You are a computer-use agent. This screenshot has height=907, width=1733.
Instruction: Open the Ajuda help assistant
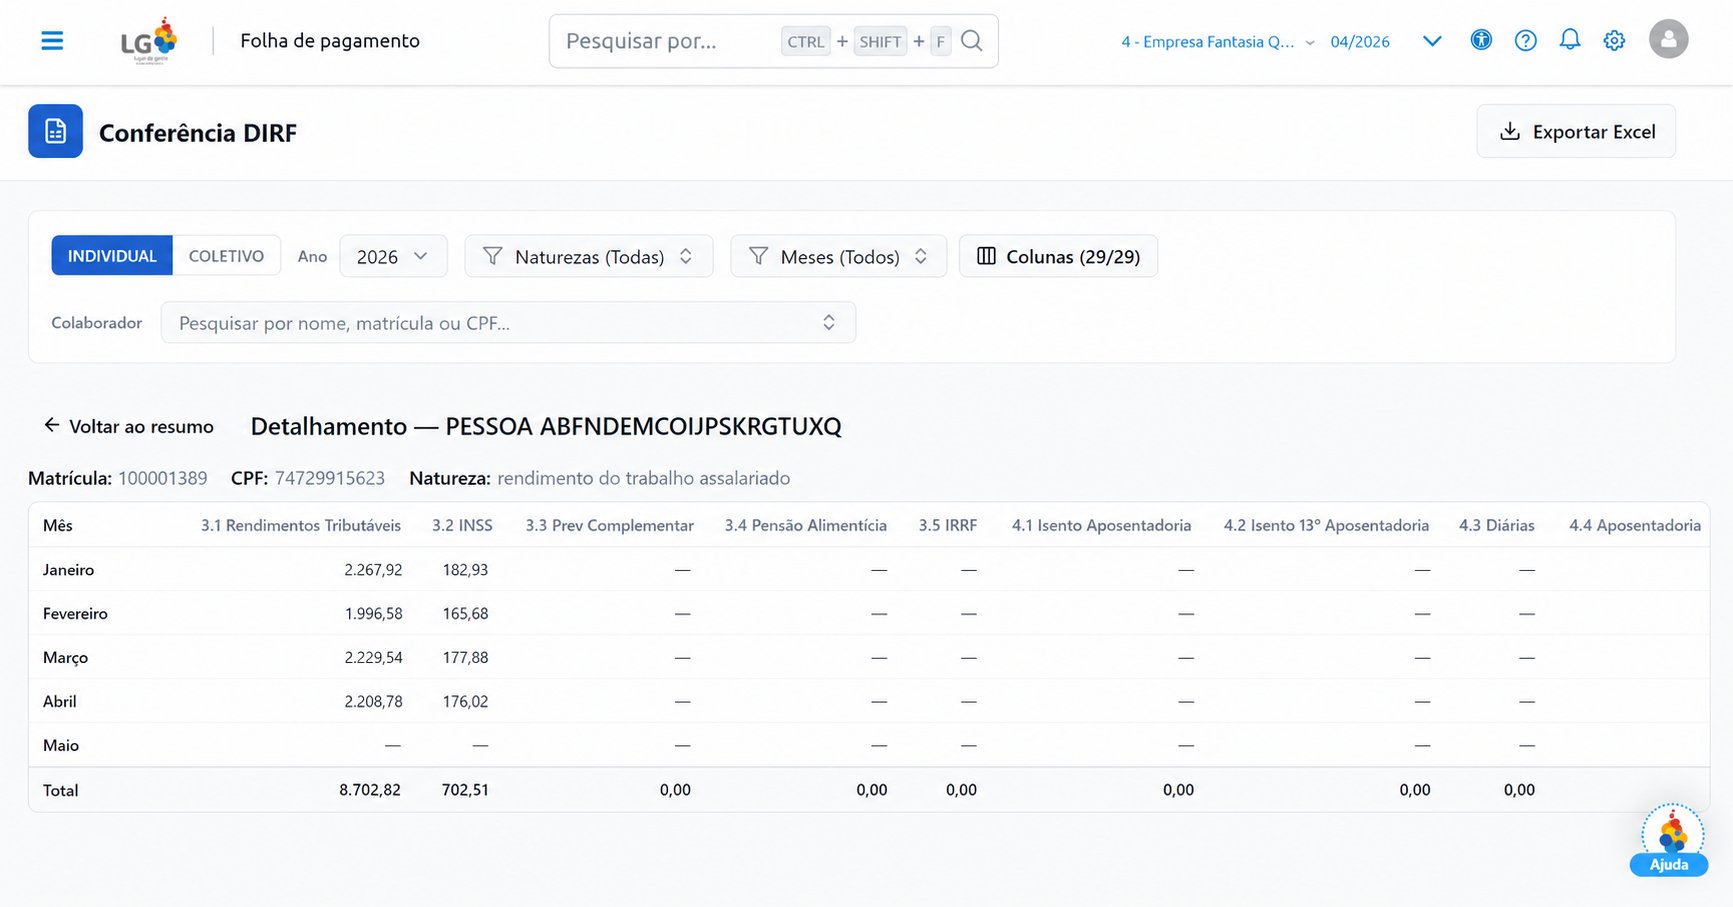[x=1669, y=841]
